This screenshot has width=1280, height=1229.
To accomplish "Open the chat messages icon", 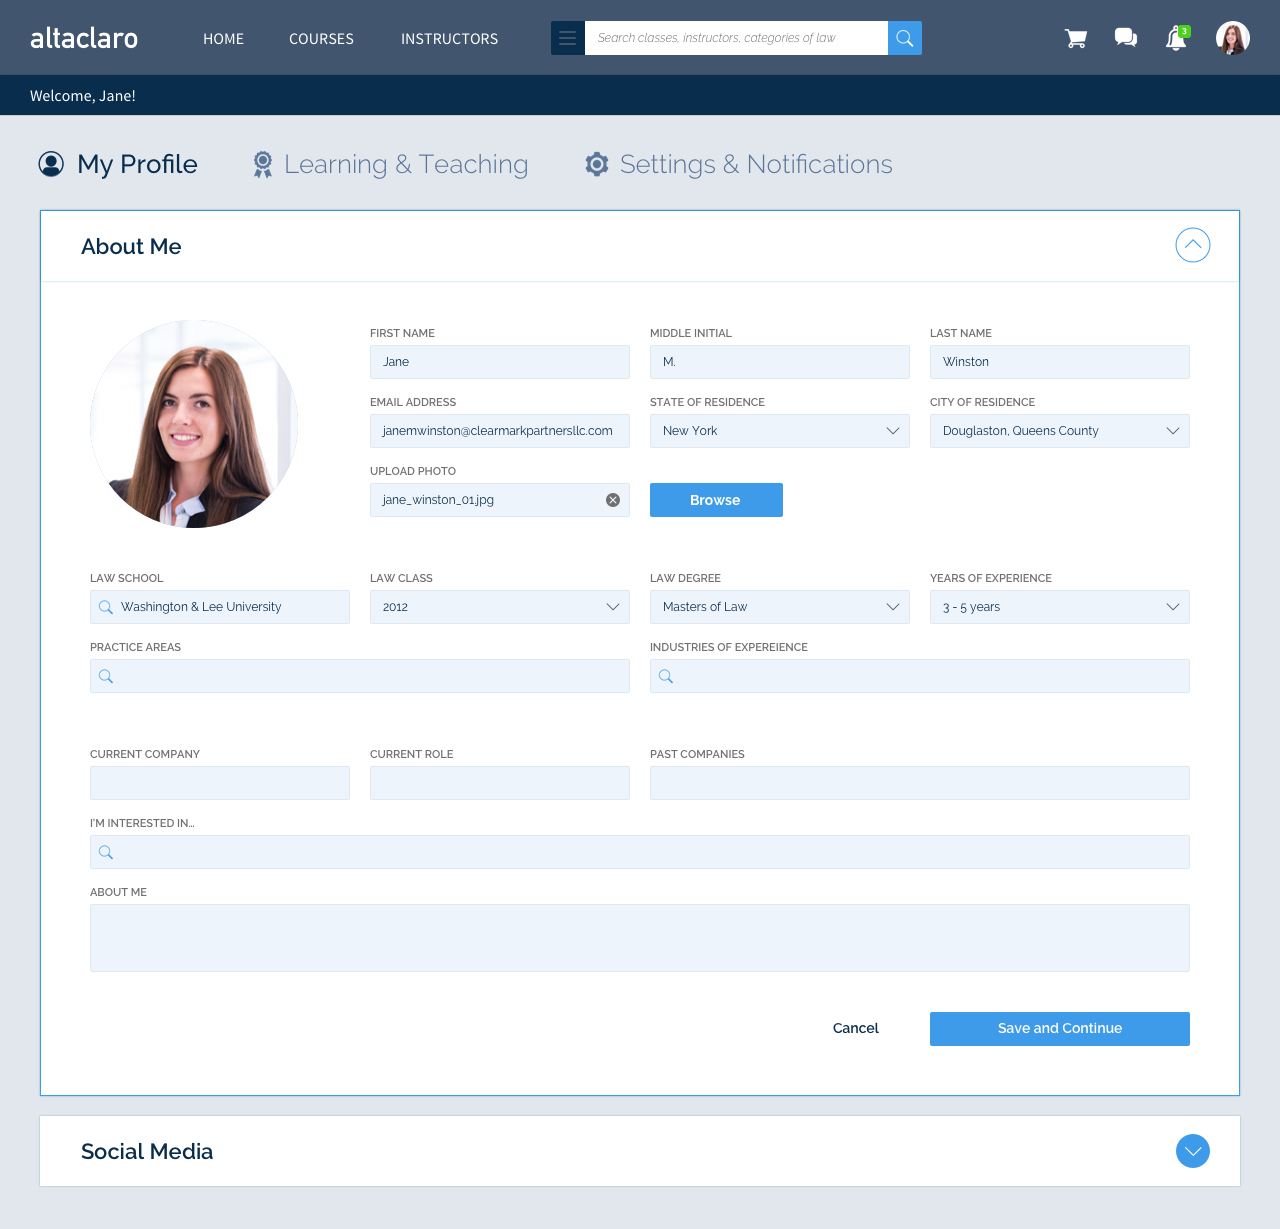I will click(x=1126, y=38).
